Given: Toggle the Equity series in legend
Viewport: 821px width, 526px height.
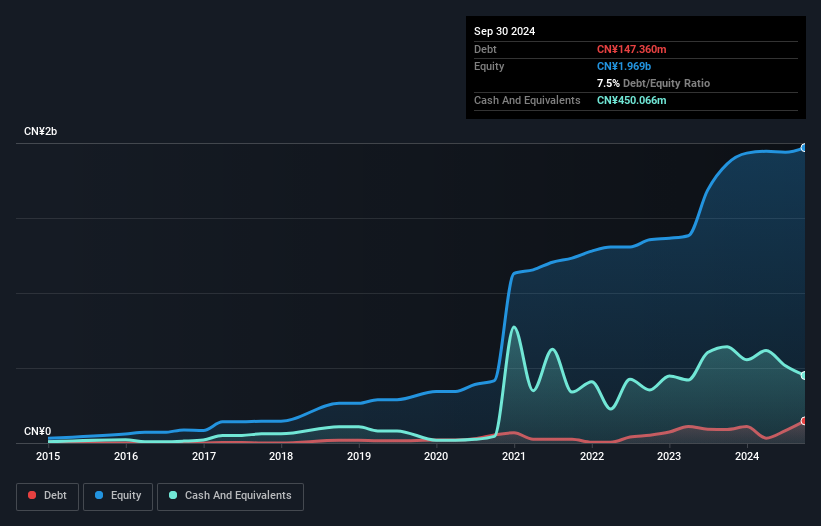Looking at the screenshot, I should pyautogui.click(x=118, y=496).
